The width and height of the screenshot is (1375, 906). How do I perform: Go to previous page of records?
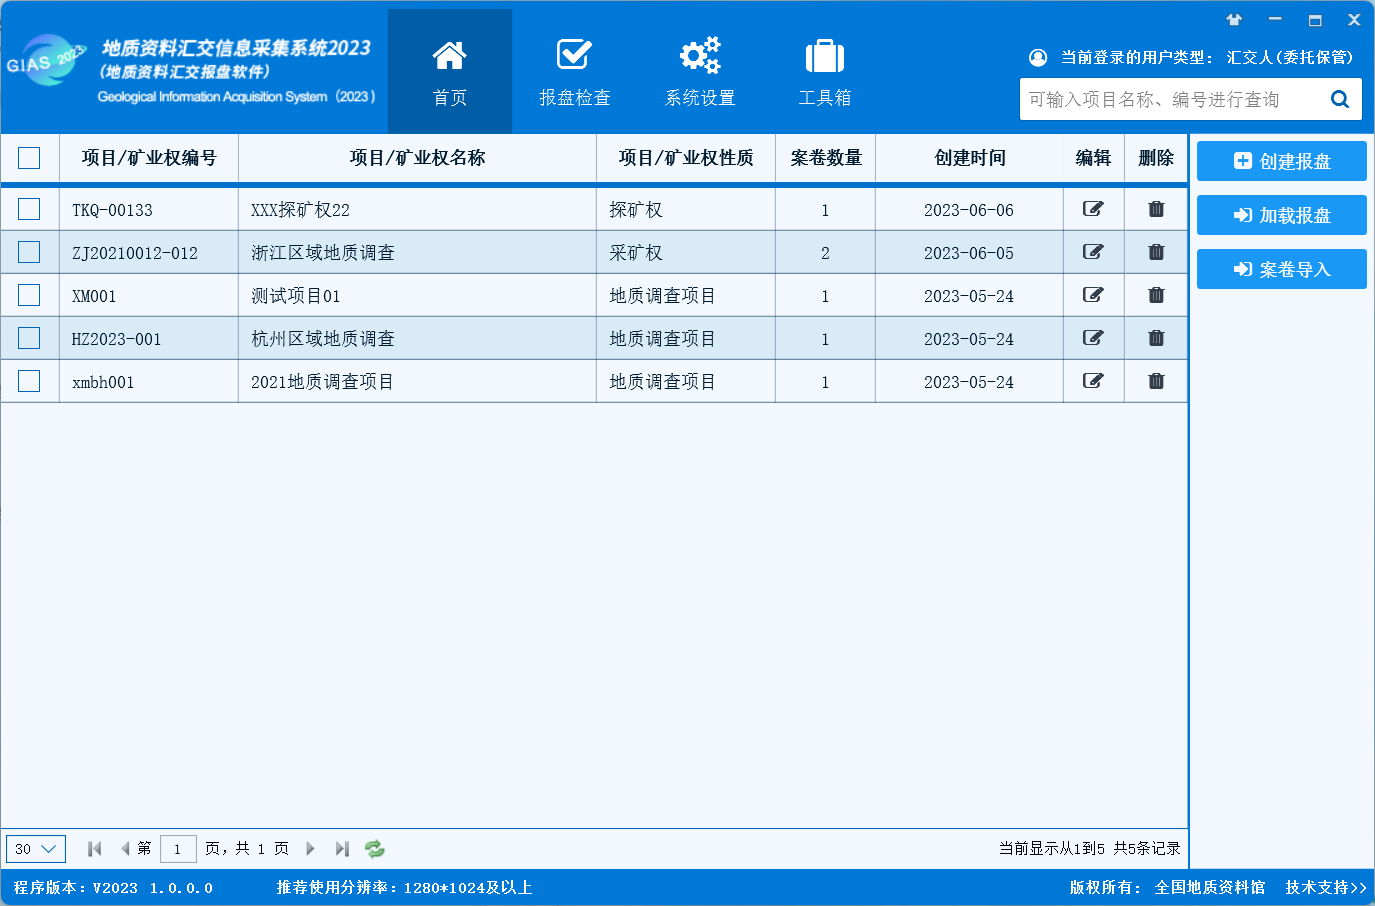point(125,849)
